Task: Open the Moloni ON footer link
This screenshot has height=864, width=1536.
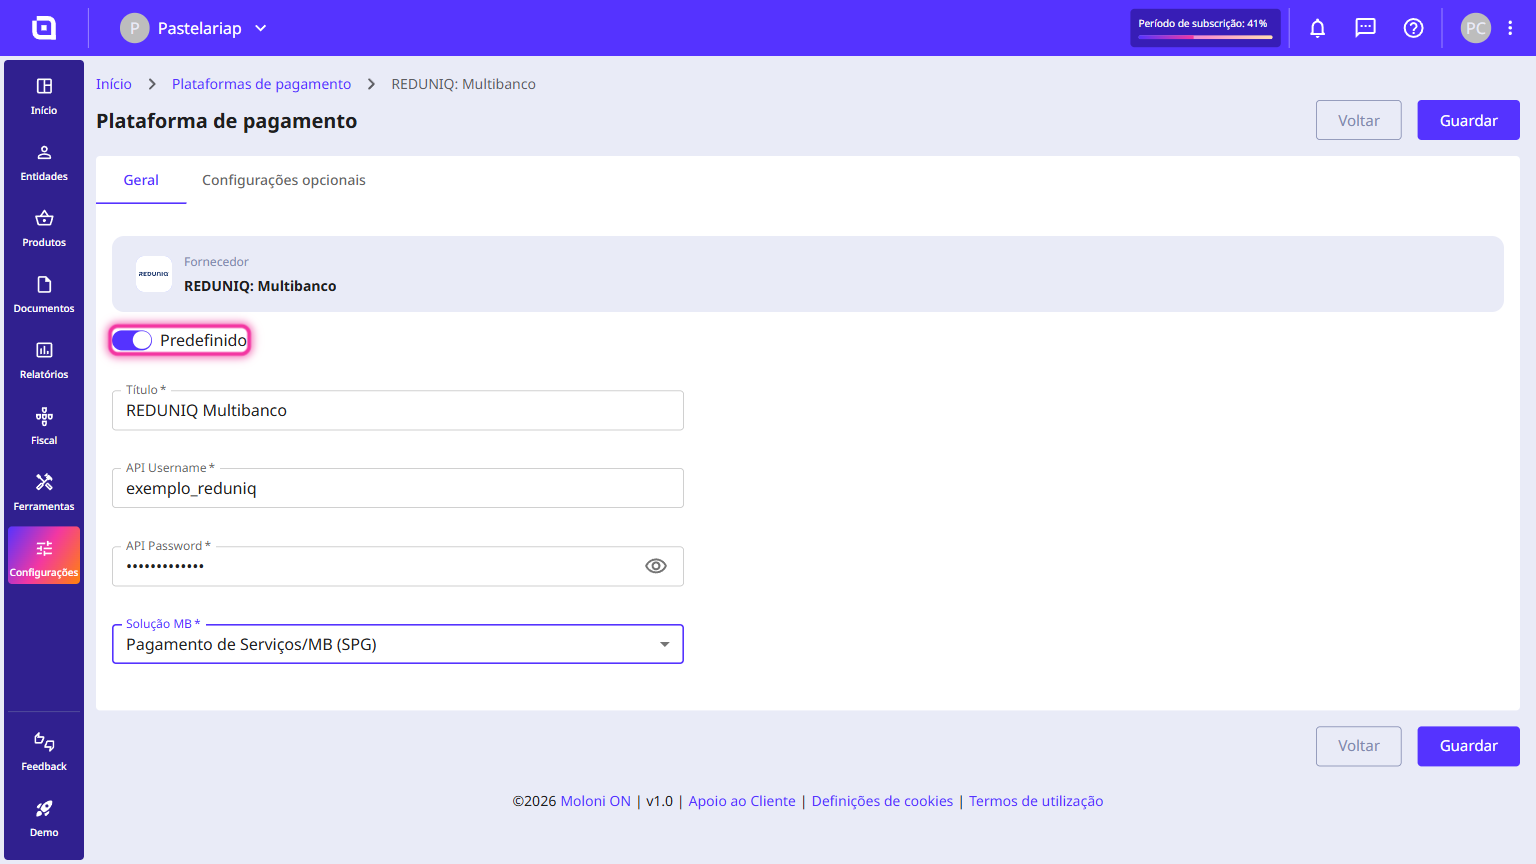Action: tap(596, 801)
